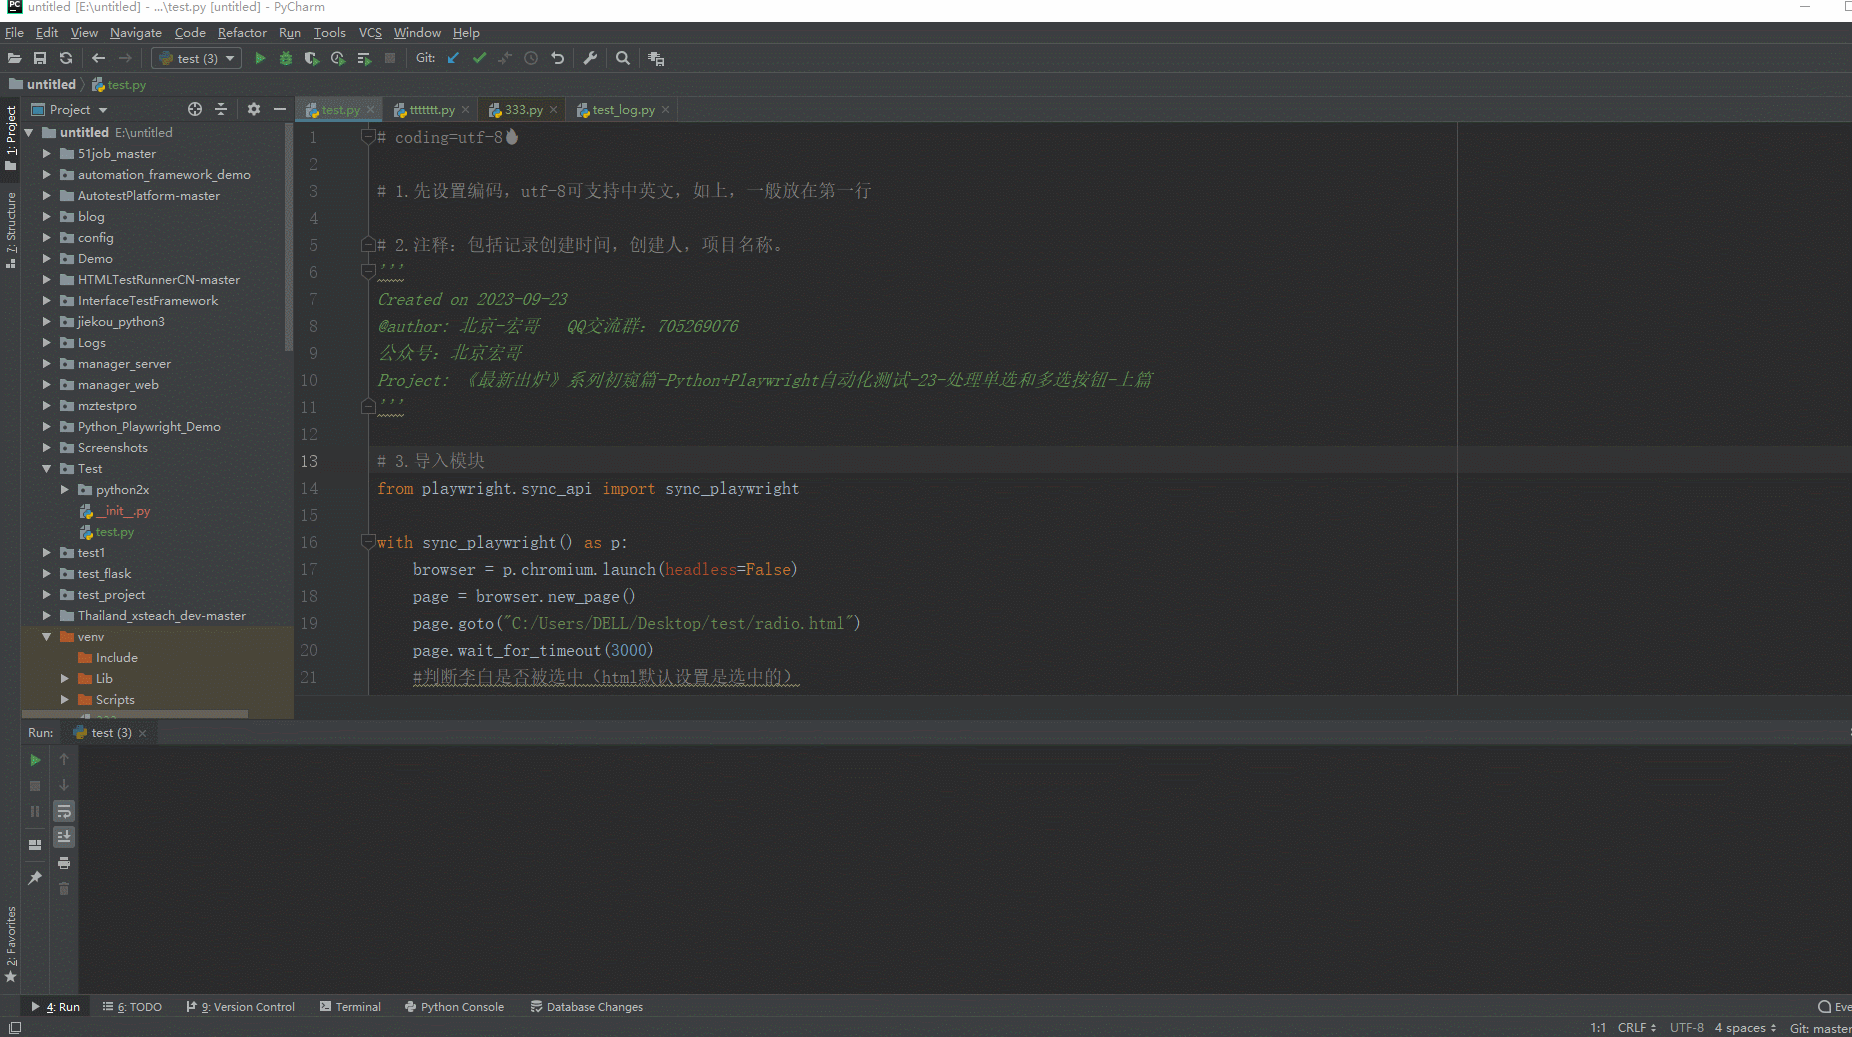Revert changes with the Git rollback icon
Screen dimensions: 1852x1037
(x=558, y=58)
